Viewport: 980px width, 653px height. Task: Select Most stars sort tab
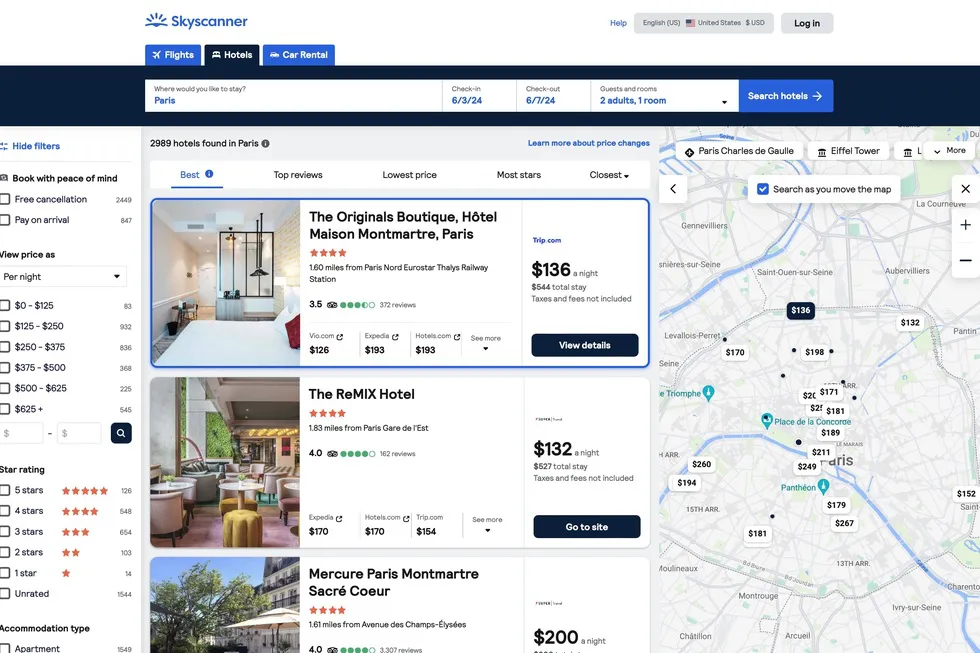(x=519, y=175)
